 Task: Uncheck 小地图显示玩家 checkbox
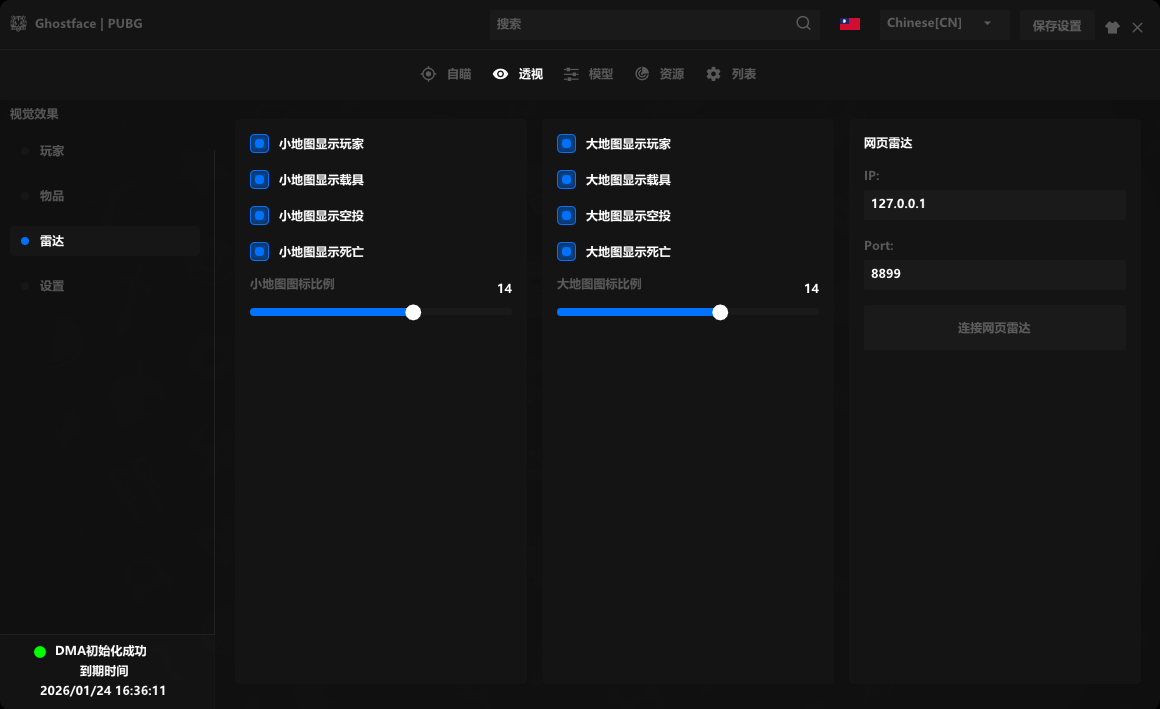[259, 144]
